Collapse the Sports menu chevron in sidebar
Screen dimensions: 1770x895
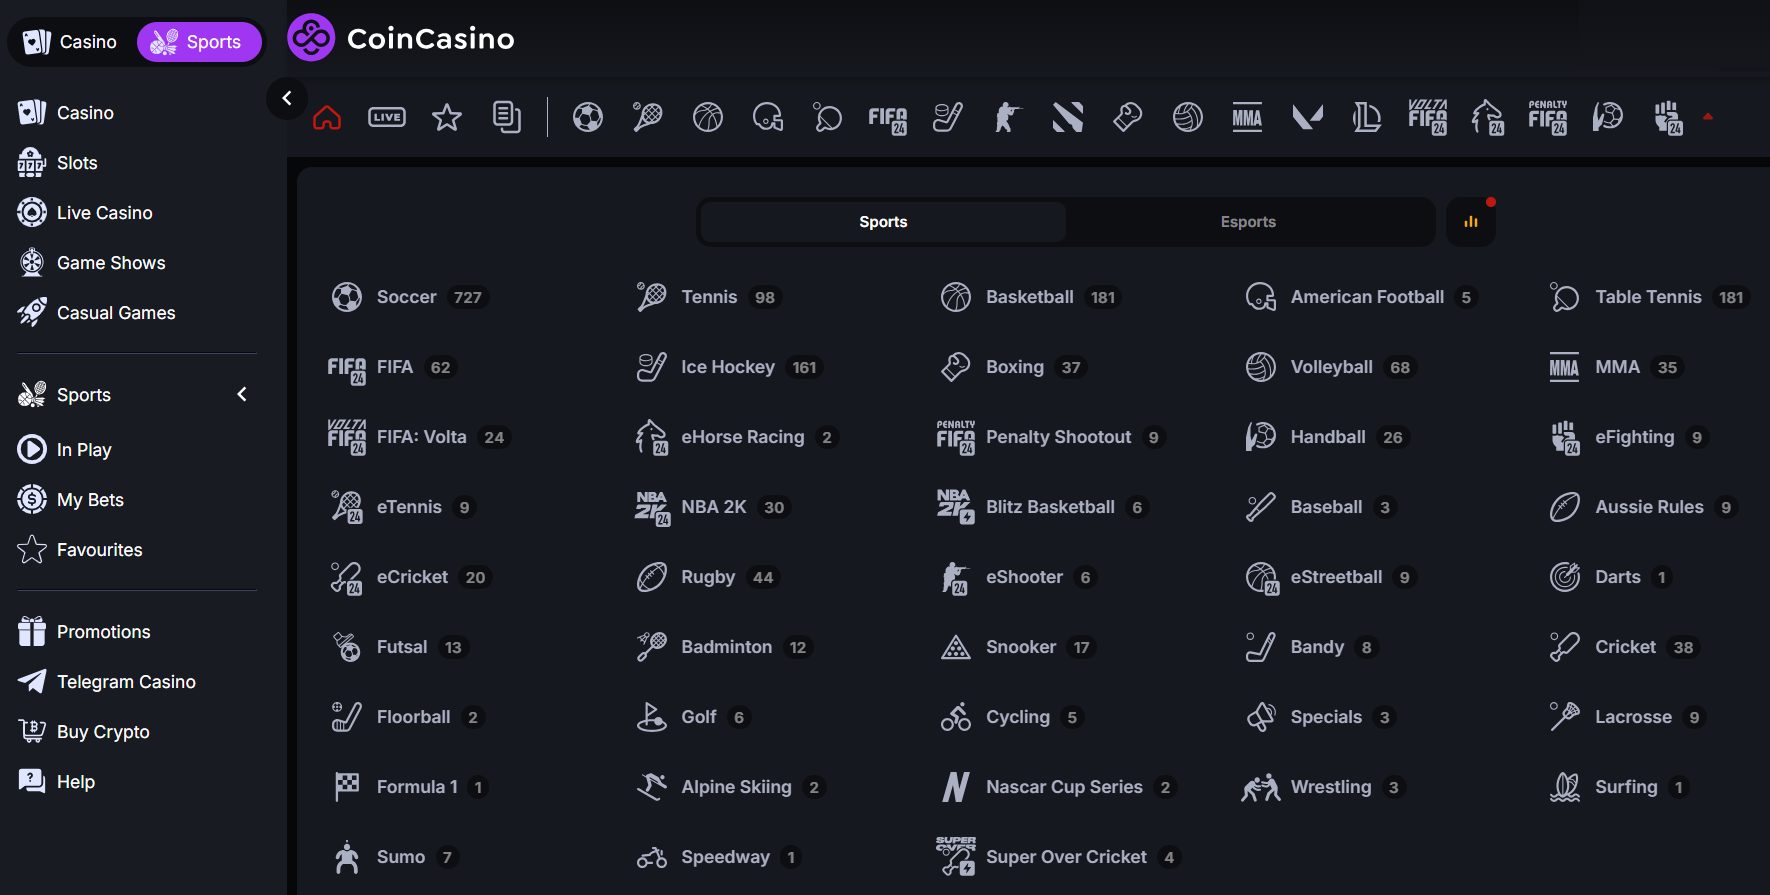[x=242, y=394]
